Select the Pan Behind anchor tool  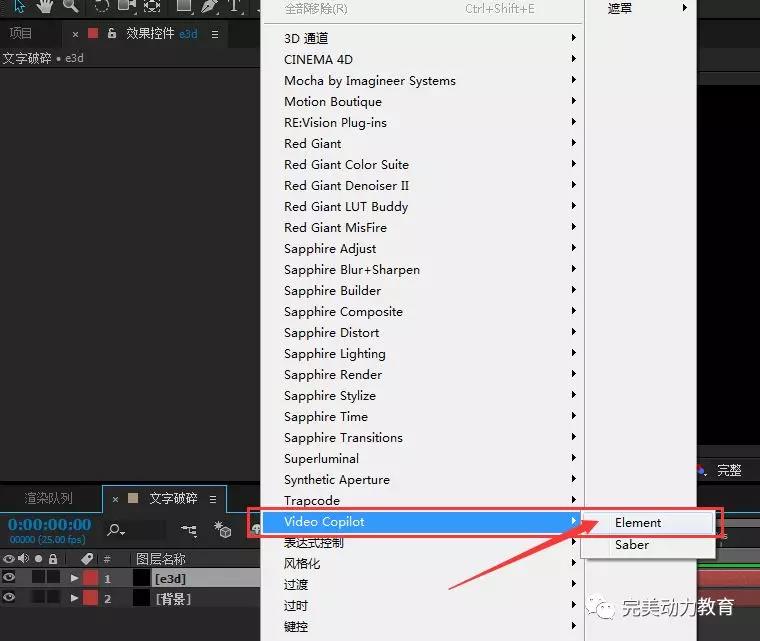pos(152,6)
